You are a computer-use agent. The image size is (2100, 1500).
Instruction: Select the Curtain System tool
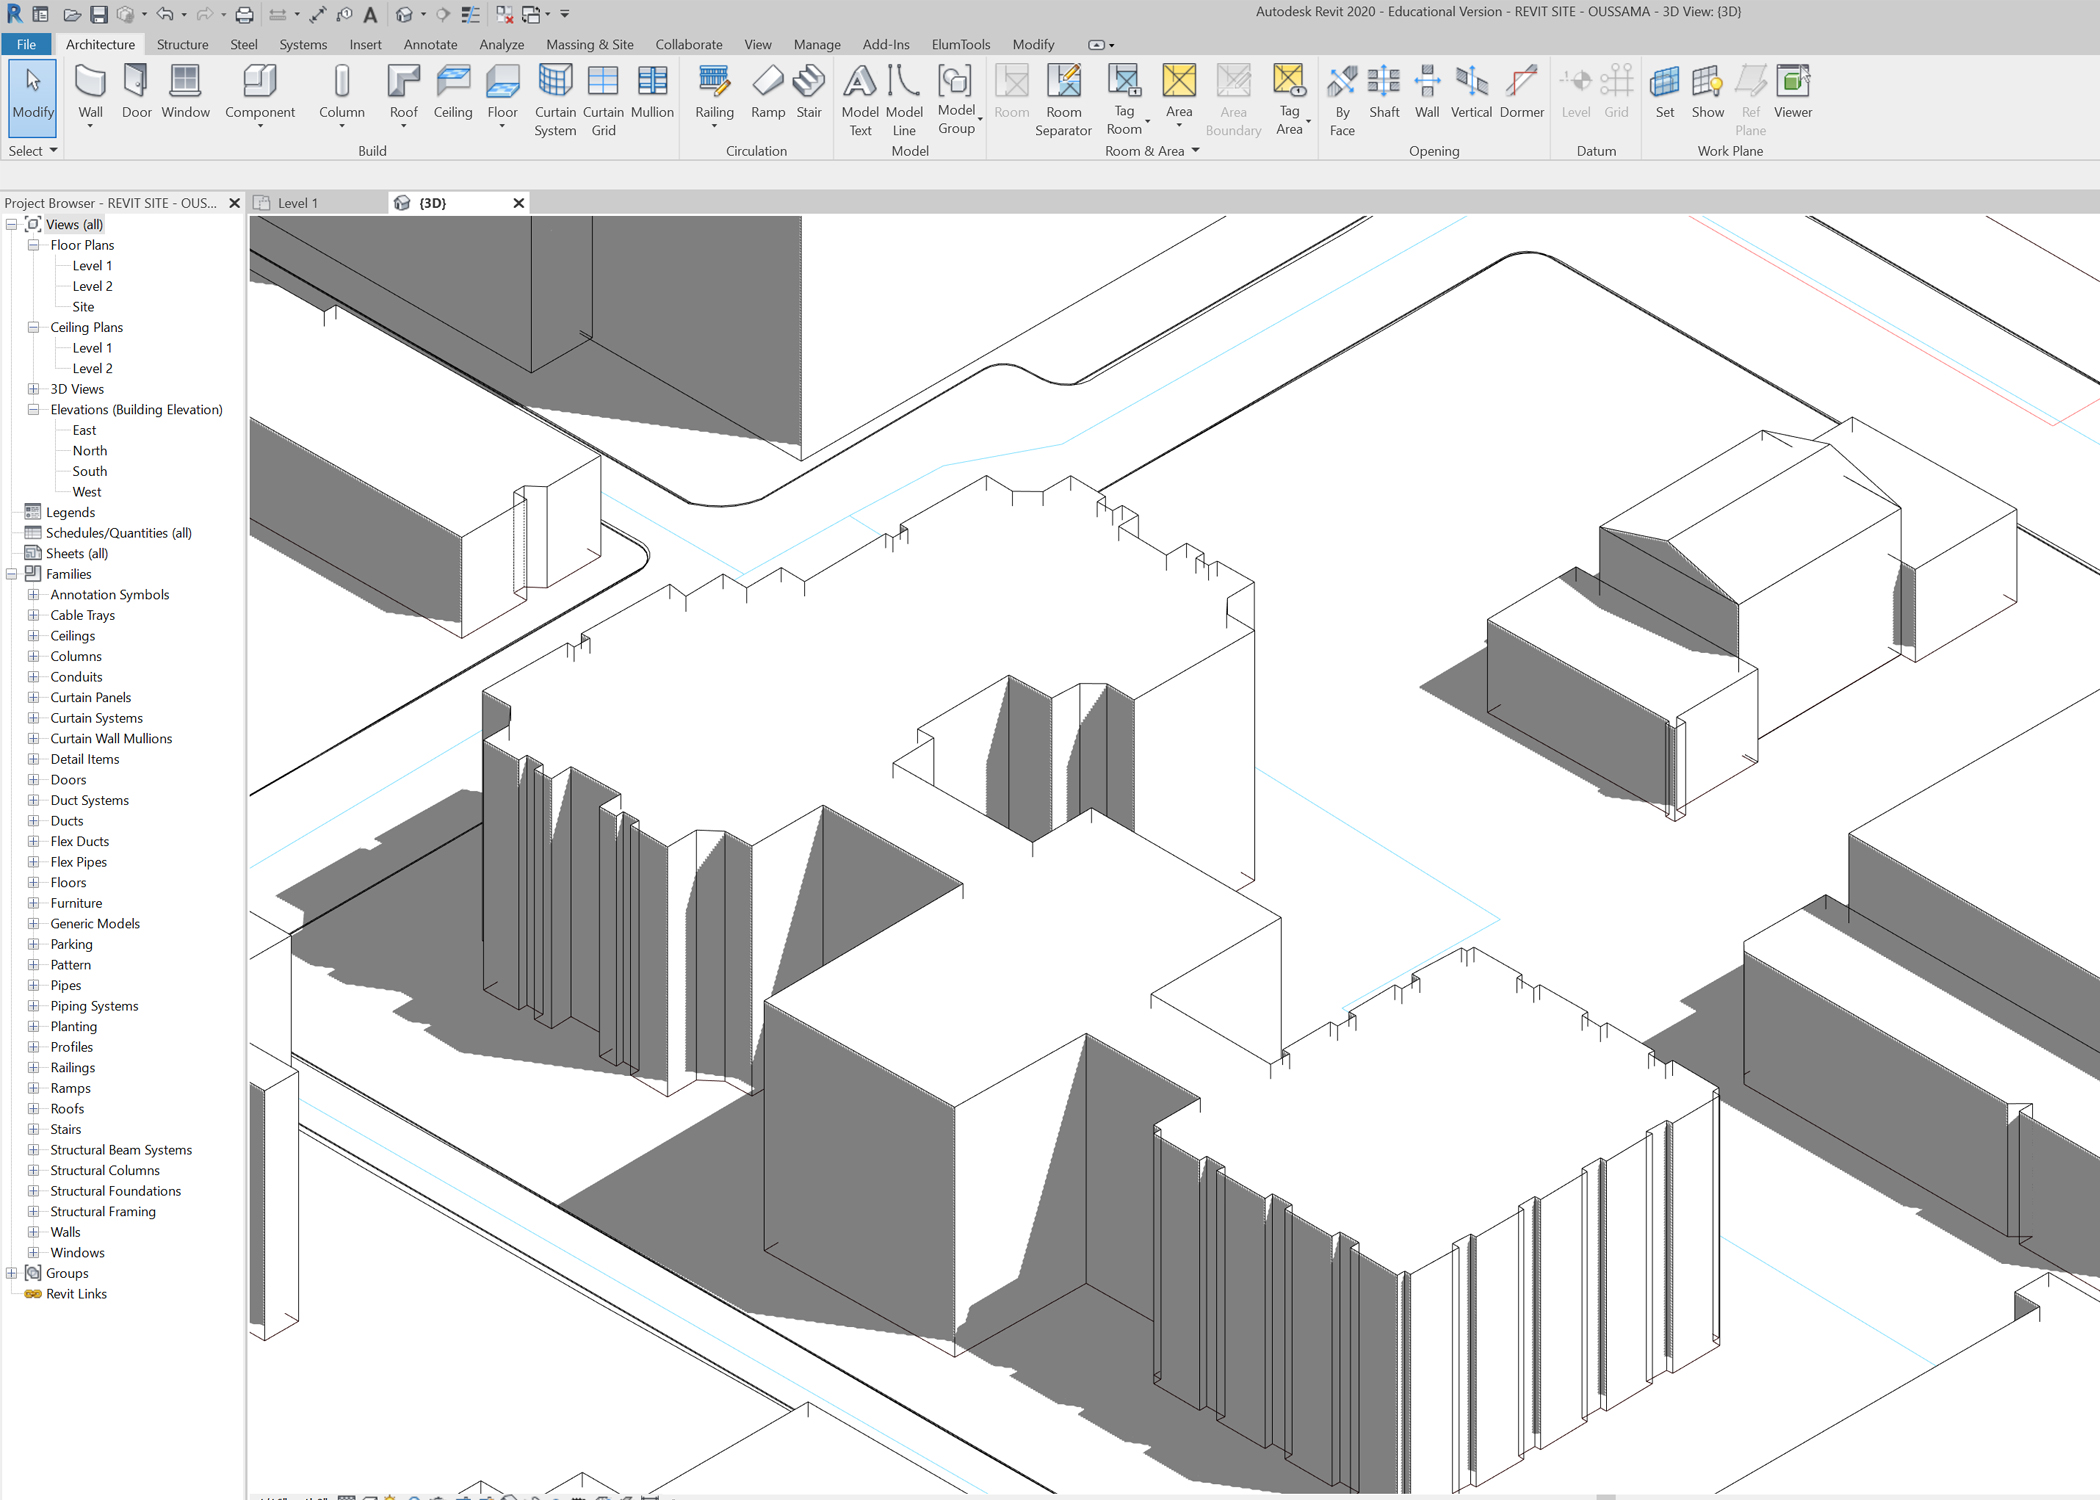[x=555, y=100]
